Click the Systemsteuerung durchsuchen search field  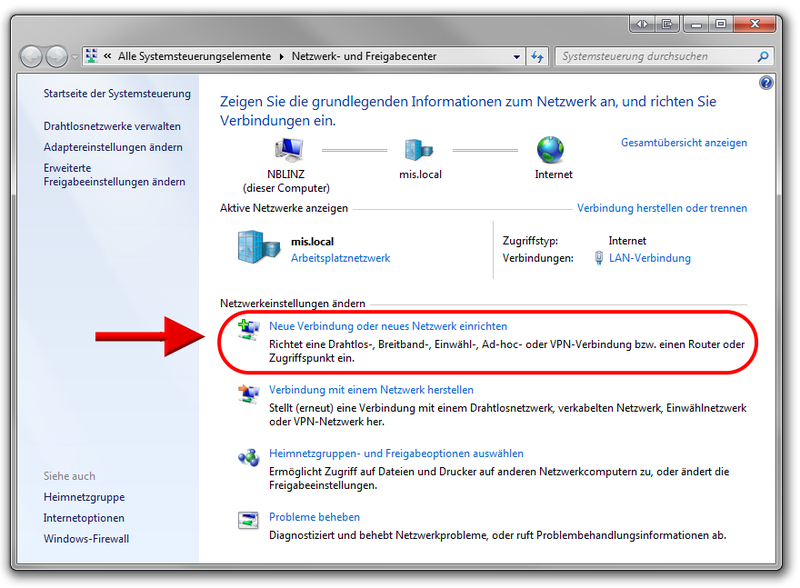[x=660, y=56]
